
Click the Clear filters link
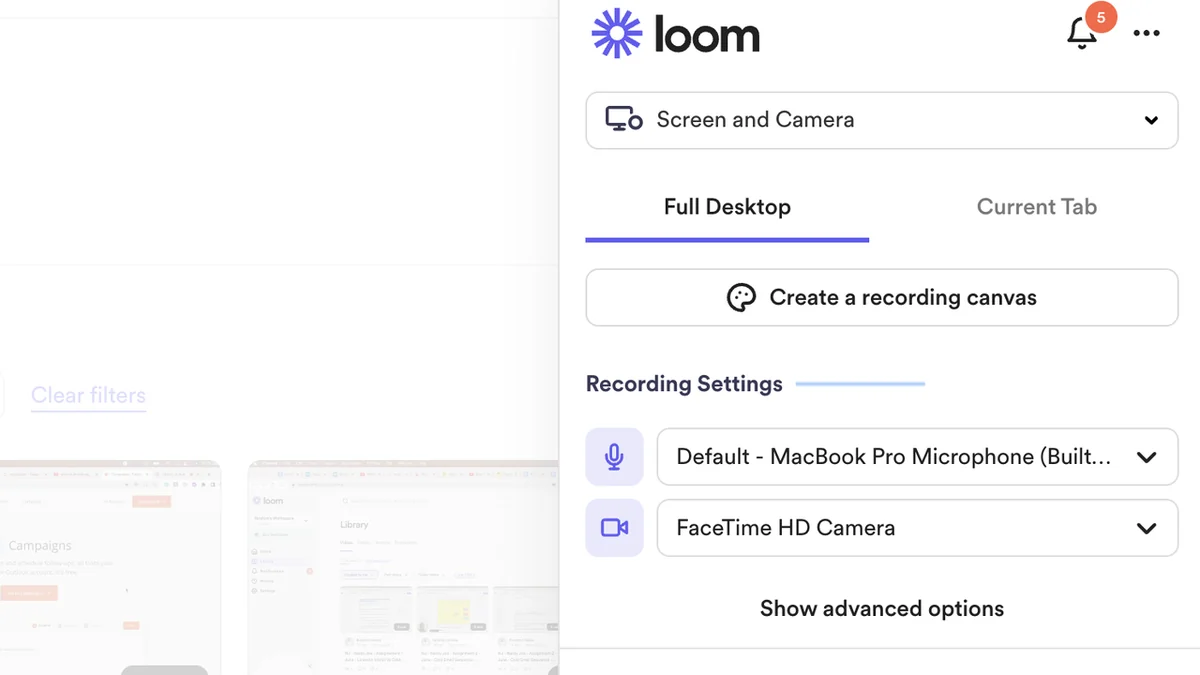click(x=88, y=395)
